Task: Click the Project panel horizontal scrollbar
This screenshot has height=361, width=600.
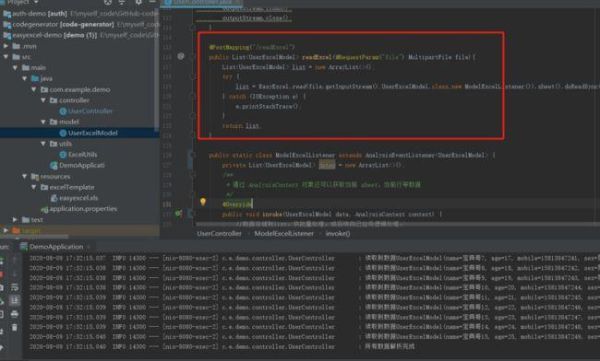Action: pos(34,237)
